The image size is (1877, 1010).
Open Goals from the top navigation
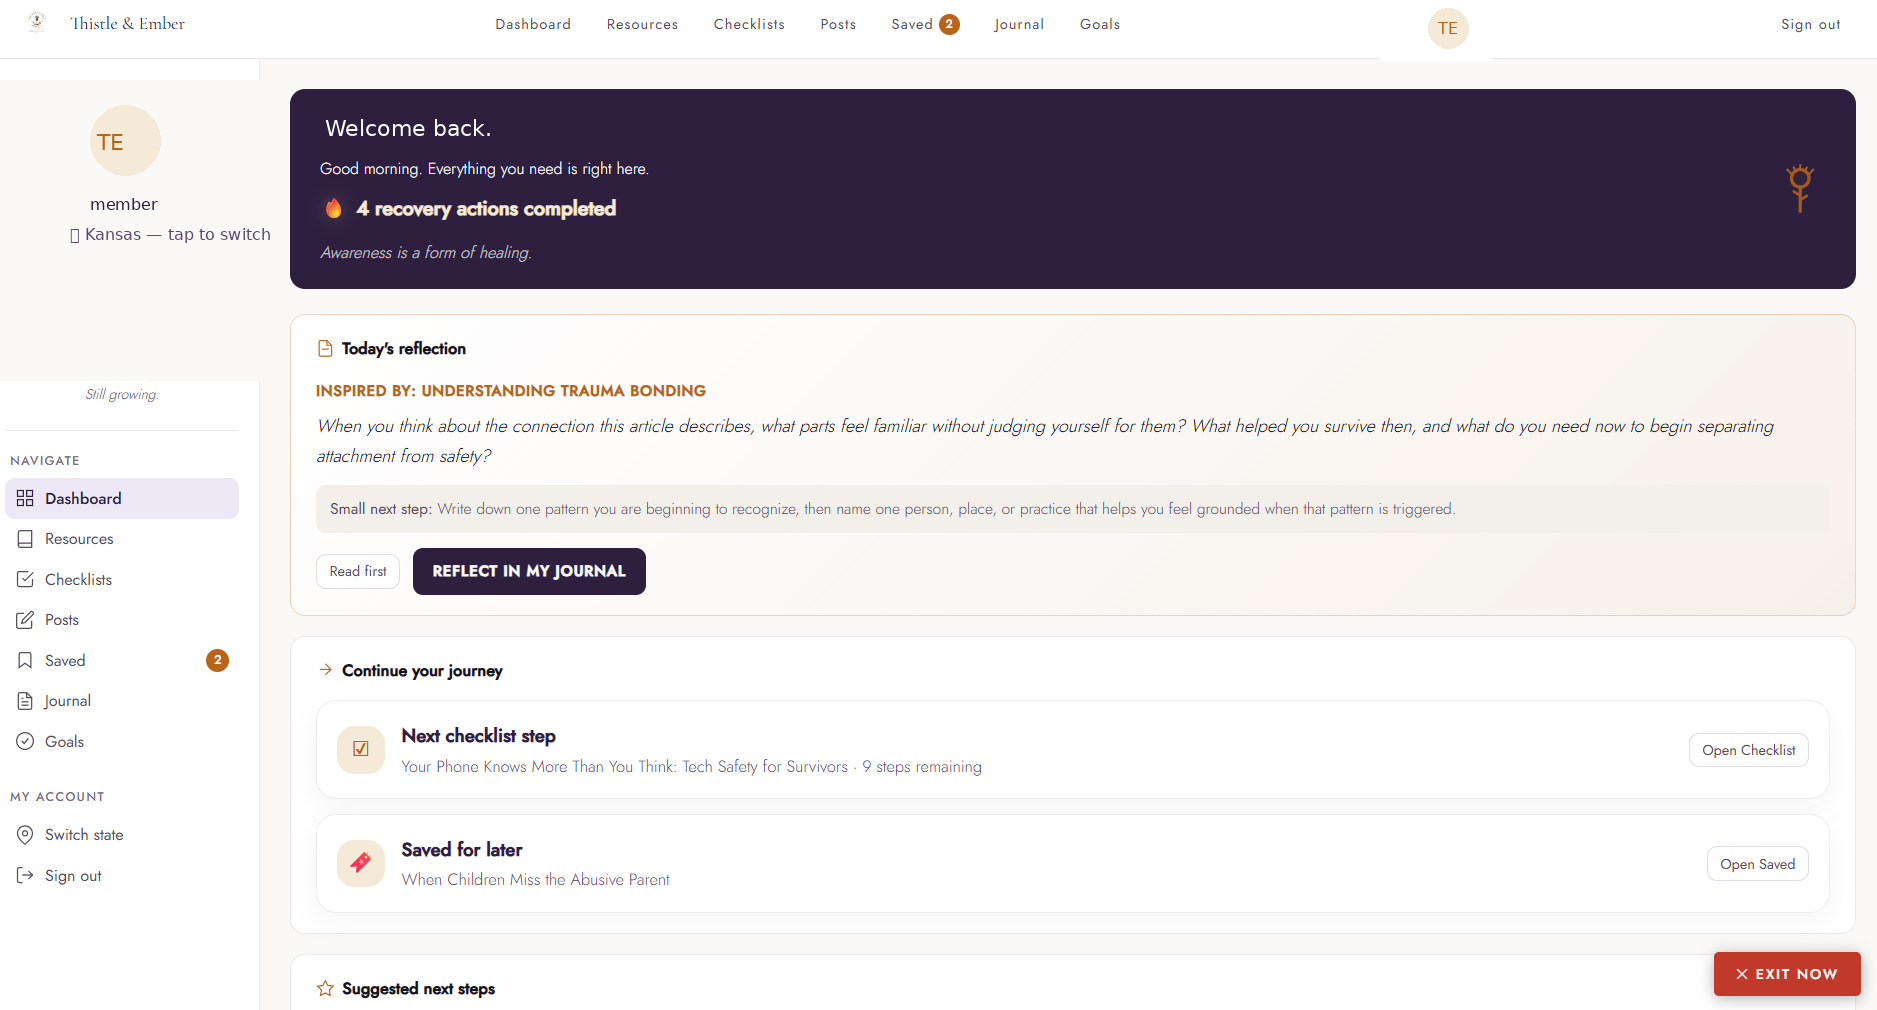1100,24
